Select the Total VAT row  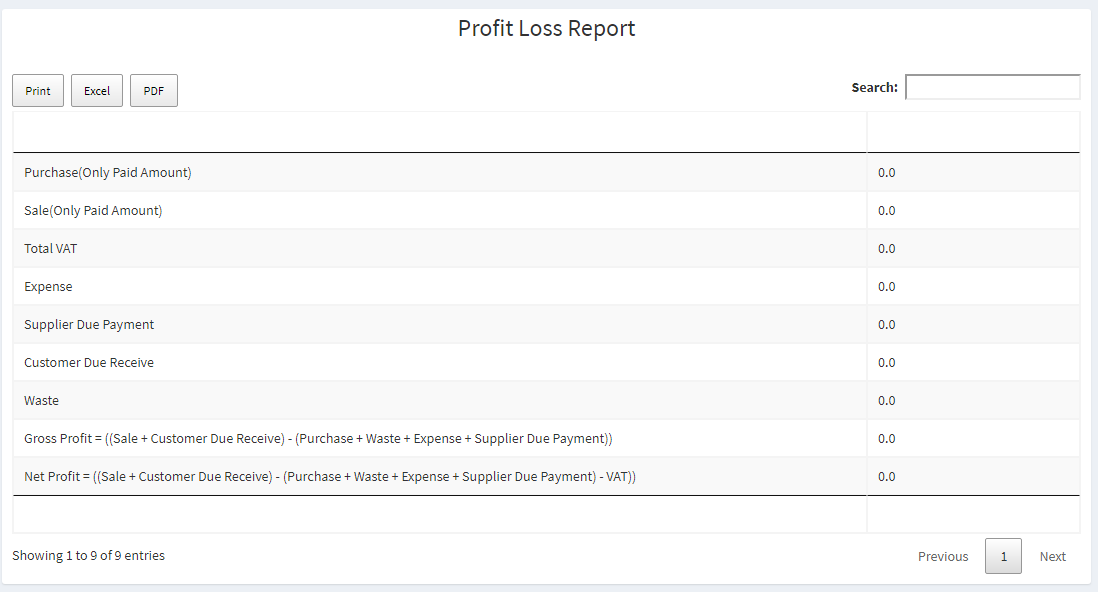pyautogui.click(x=546, y=248)
